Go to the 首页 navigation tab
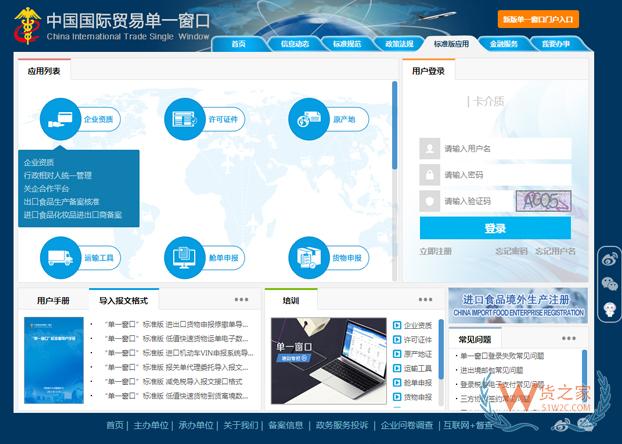 click(238, 44)
